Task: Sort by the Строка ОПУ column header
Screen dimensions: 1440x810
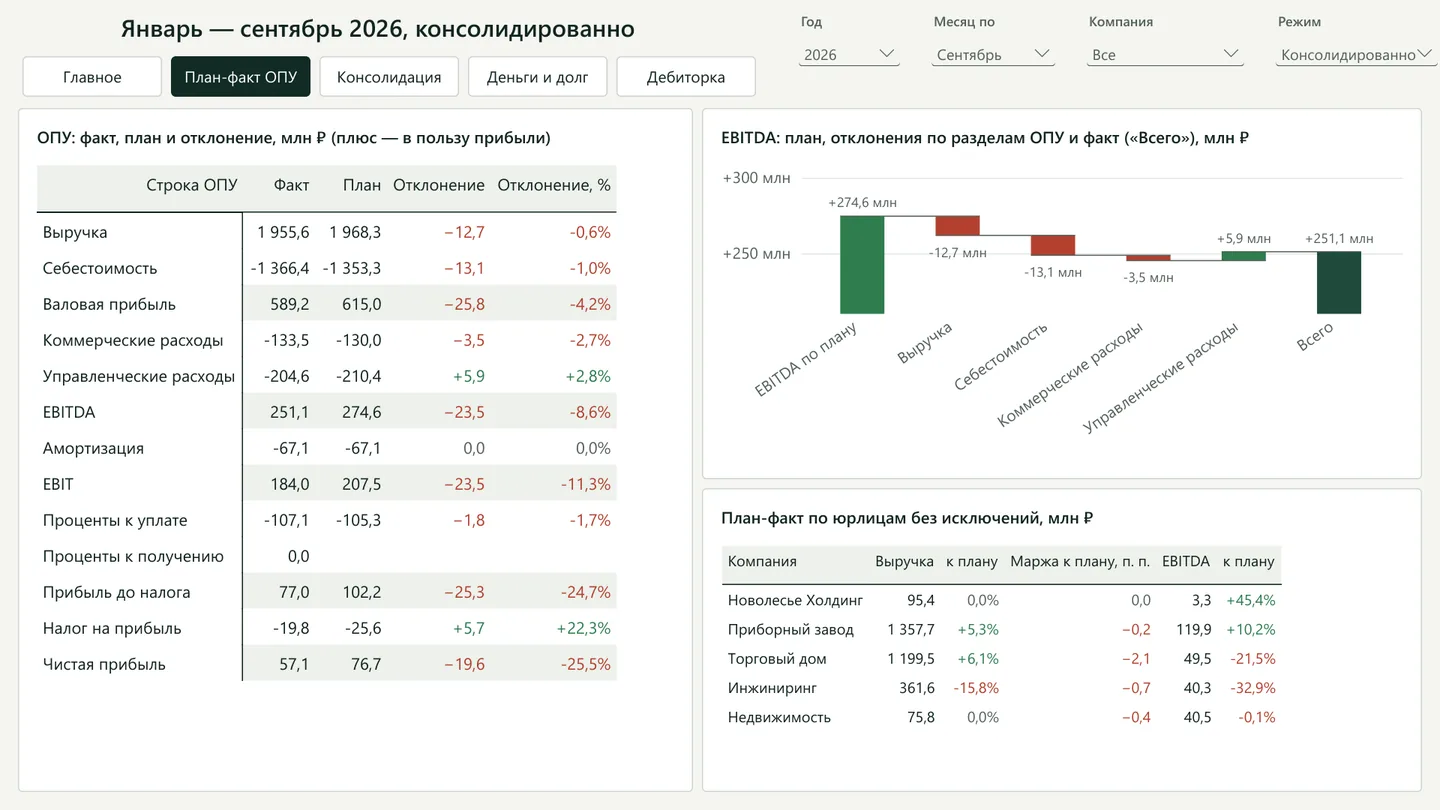Action: 192,185
